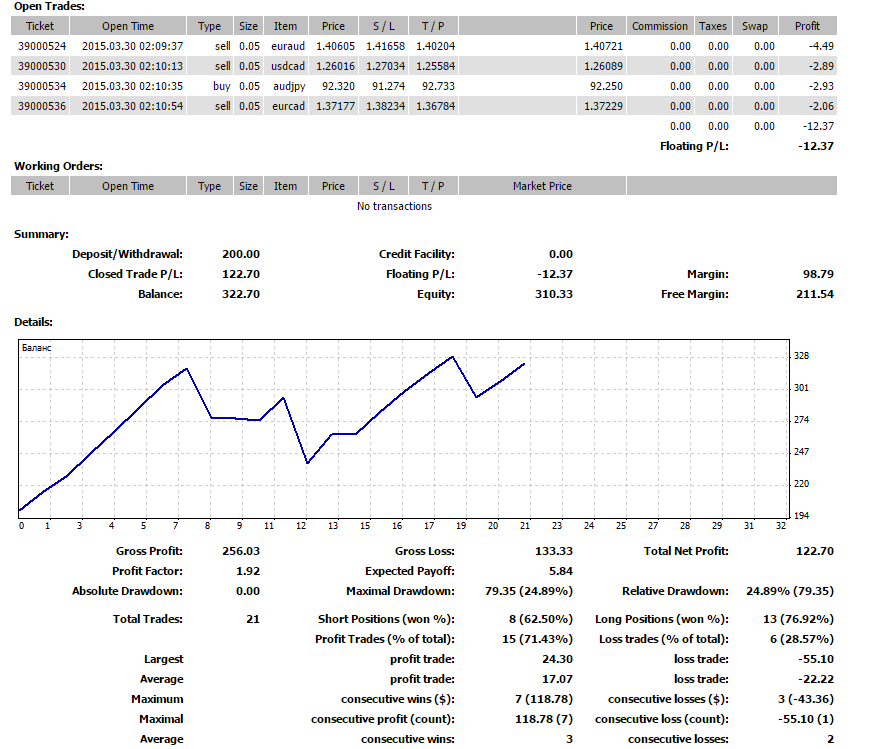This screenshot has height=749, width=894.
Task: Click the Margin value 98.79
Action: [818, 274]
